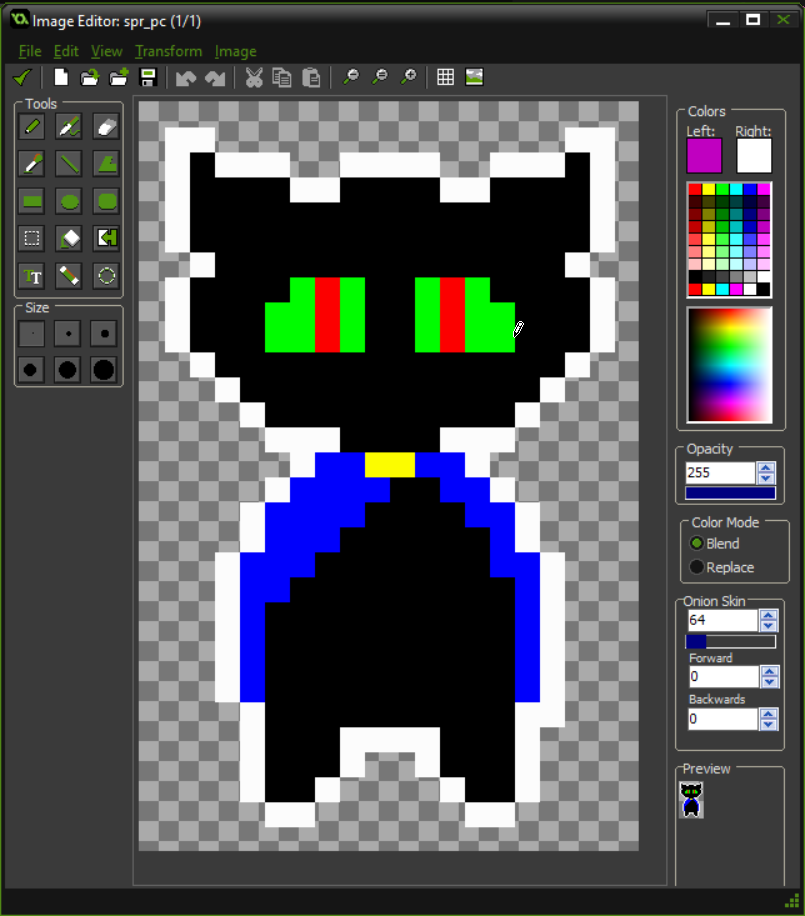This screenshot has height=916, width=805.
Task: Click the blue Opacity slider bar
Action: pos(730,493)
